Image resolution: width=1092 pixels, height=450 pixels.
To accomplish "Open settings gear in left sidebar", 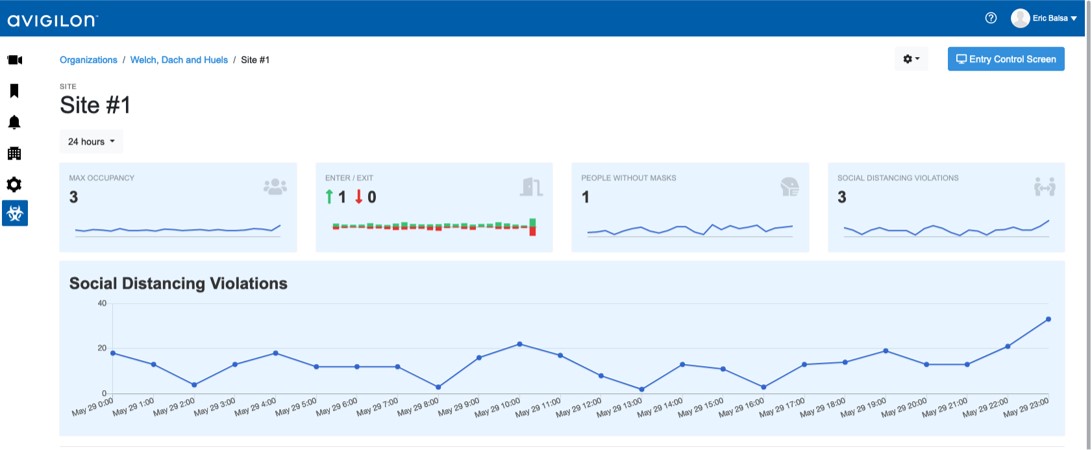I will click(14, 184).
